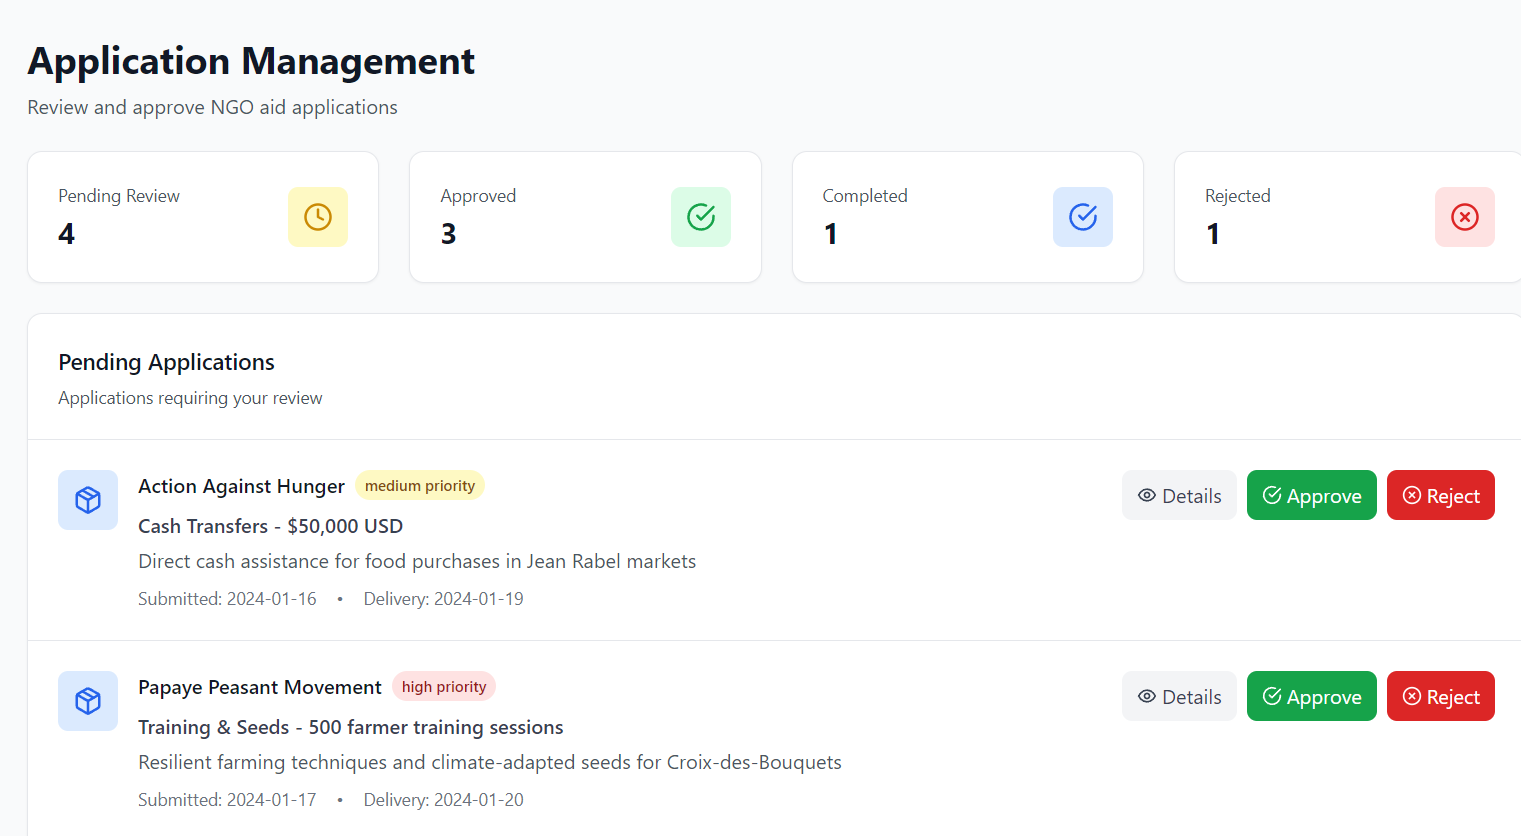This screenshot has width=1521, height=836.
Task: Click the Action Against Hunger title
Action: (241, 487)
